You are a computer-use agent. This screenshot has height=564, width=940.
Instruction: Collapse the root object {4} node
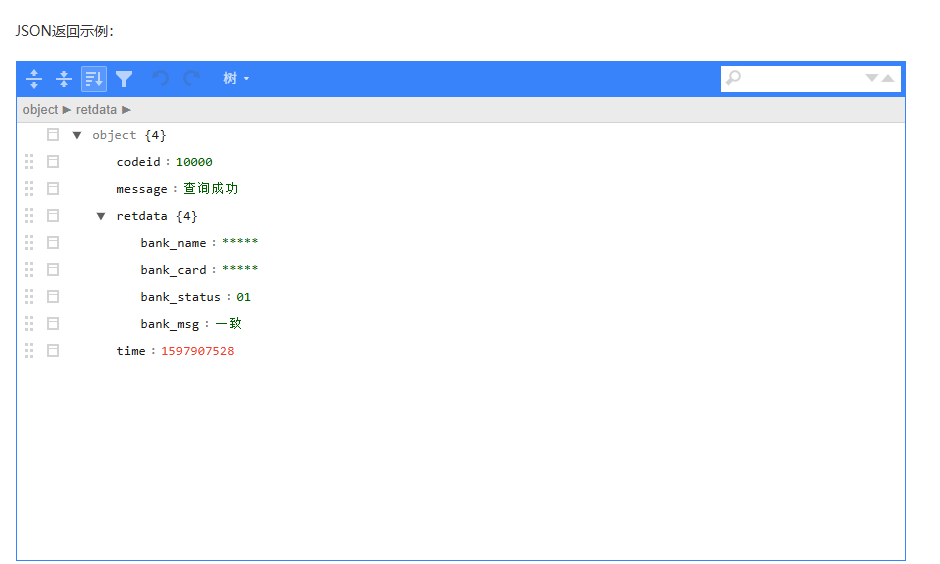pos(77,135)
